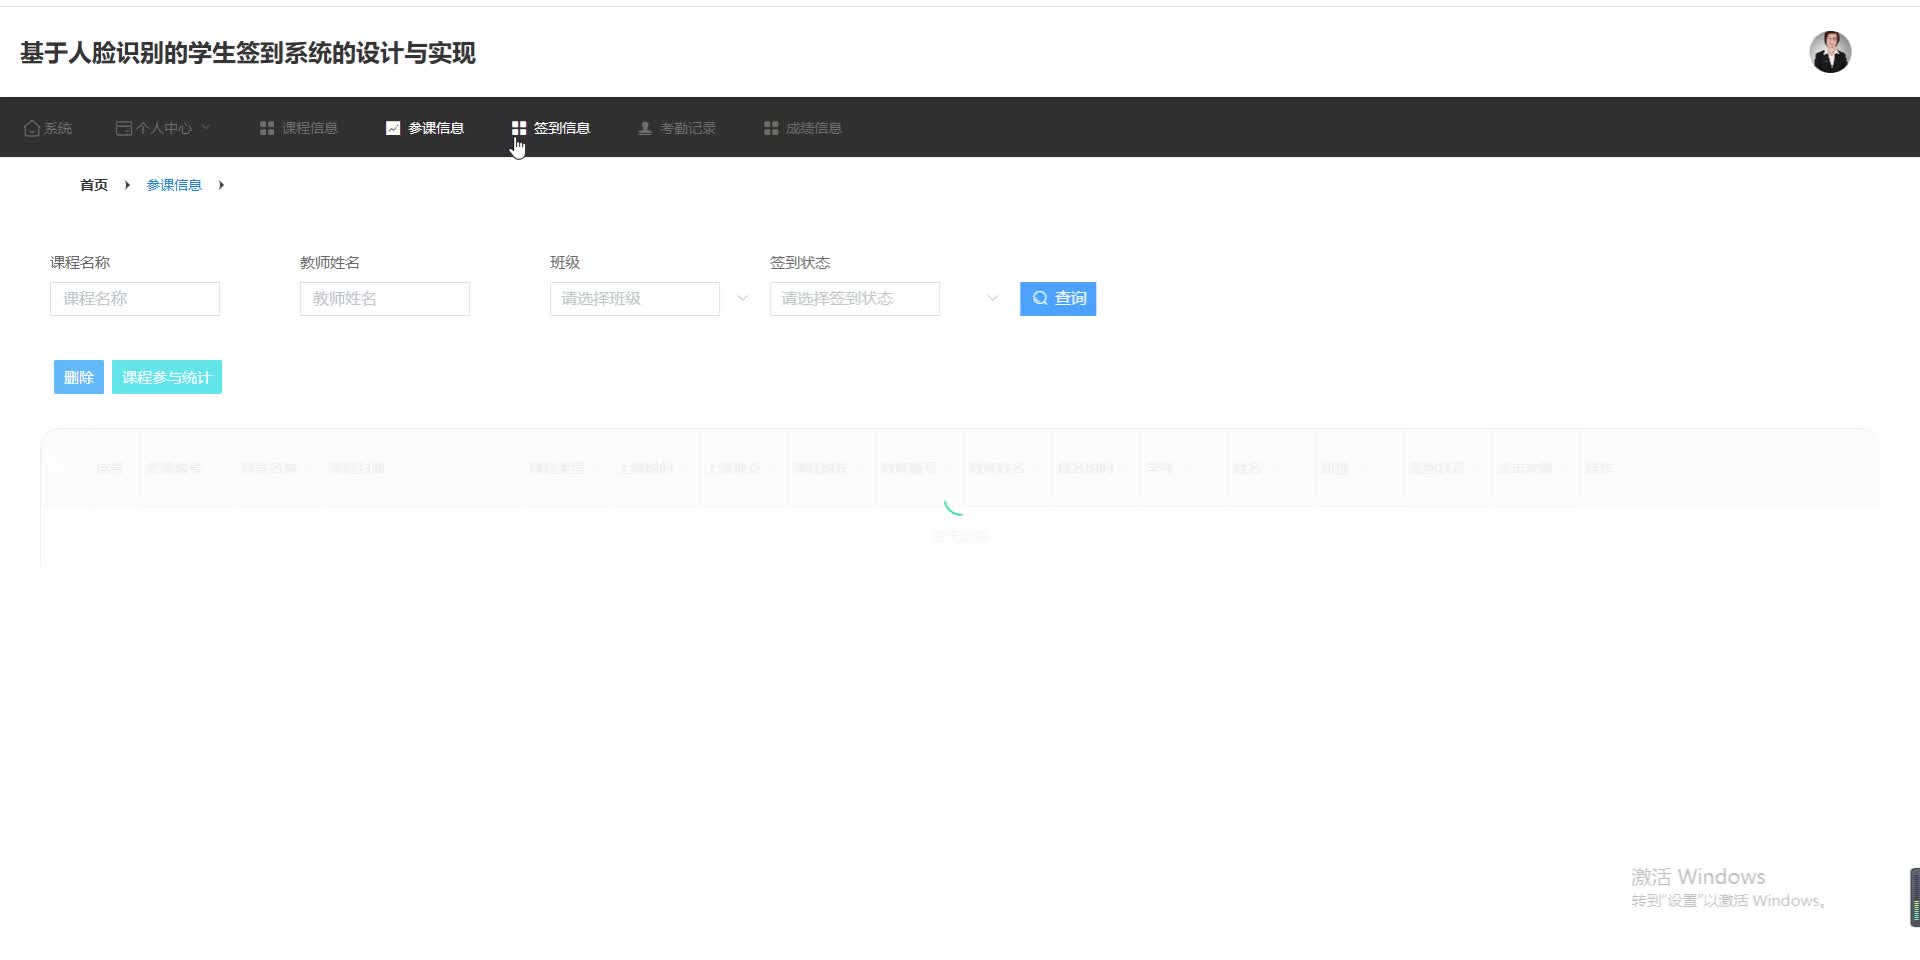This screenshot has width=1920, height=960.
Task: Focus the 课程名称 input field
Action: [x=135, y=299]
